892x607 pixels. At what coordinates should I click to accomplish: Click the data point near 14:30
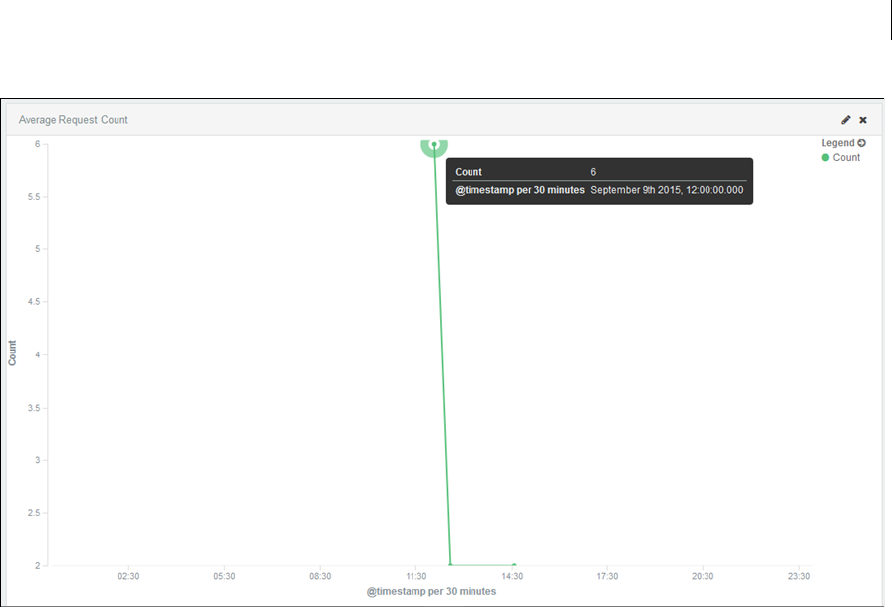point(514,565)
